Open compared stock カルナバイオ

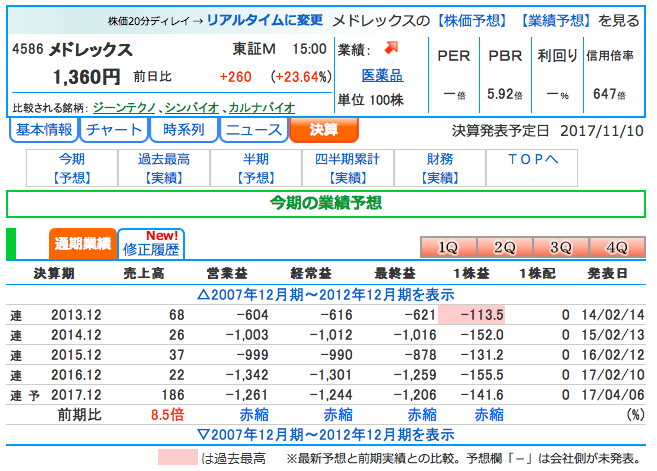pyautogui.click(x=262, y=108)
